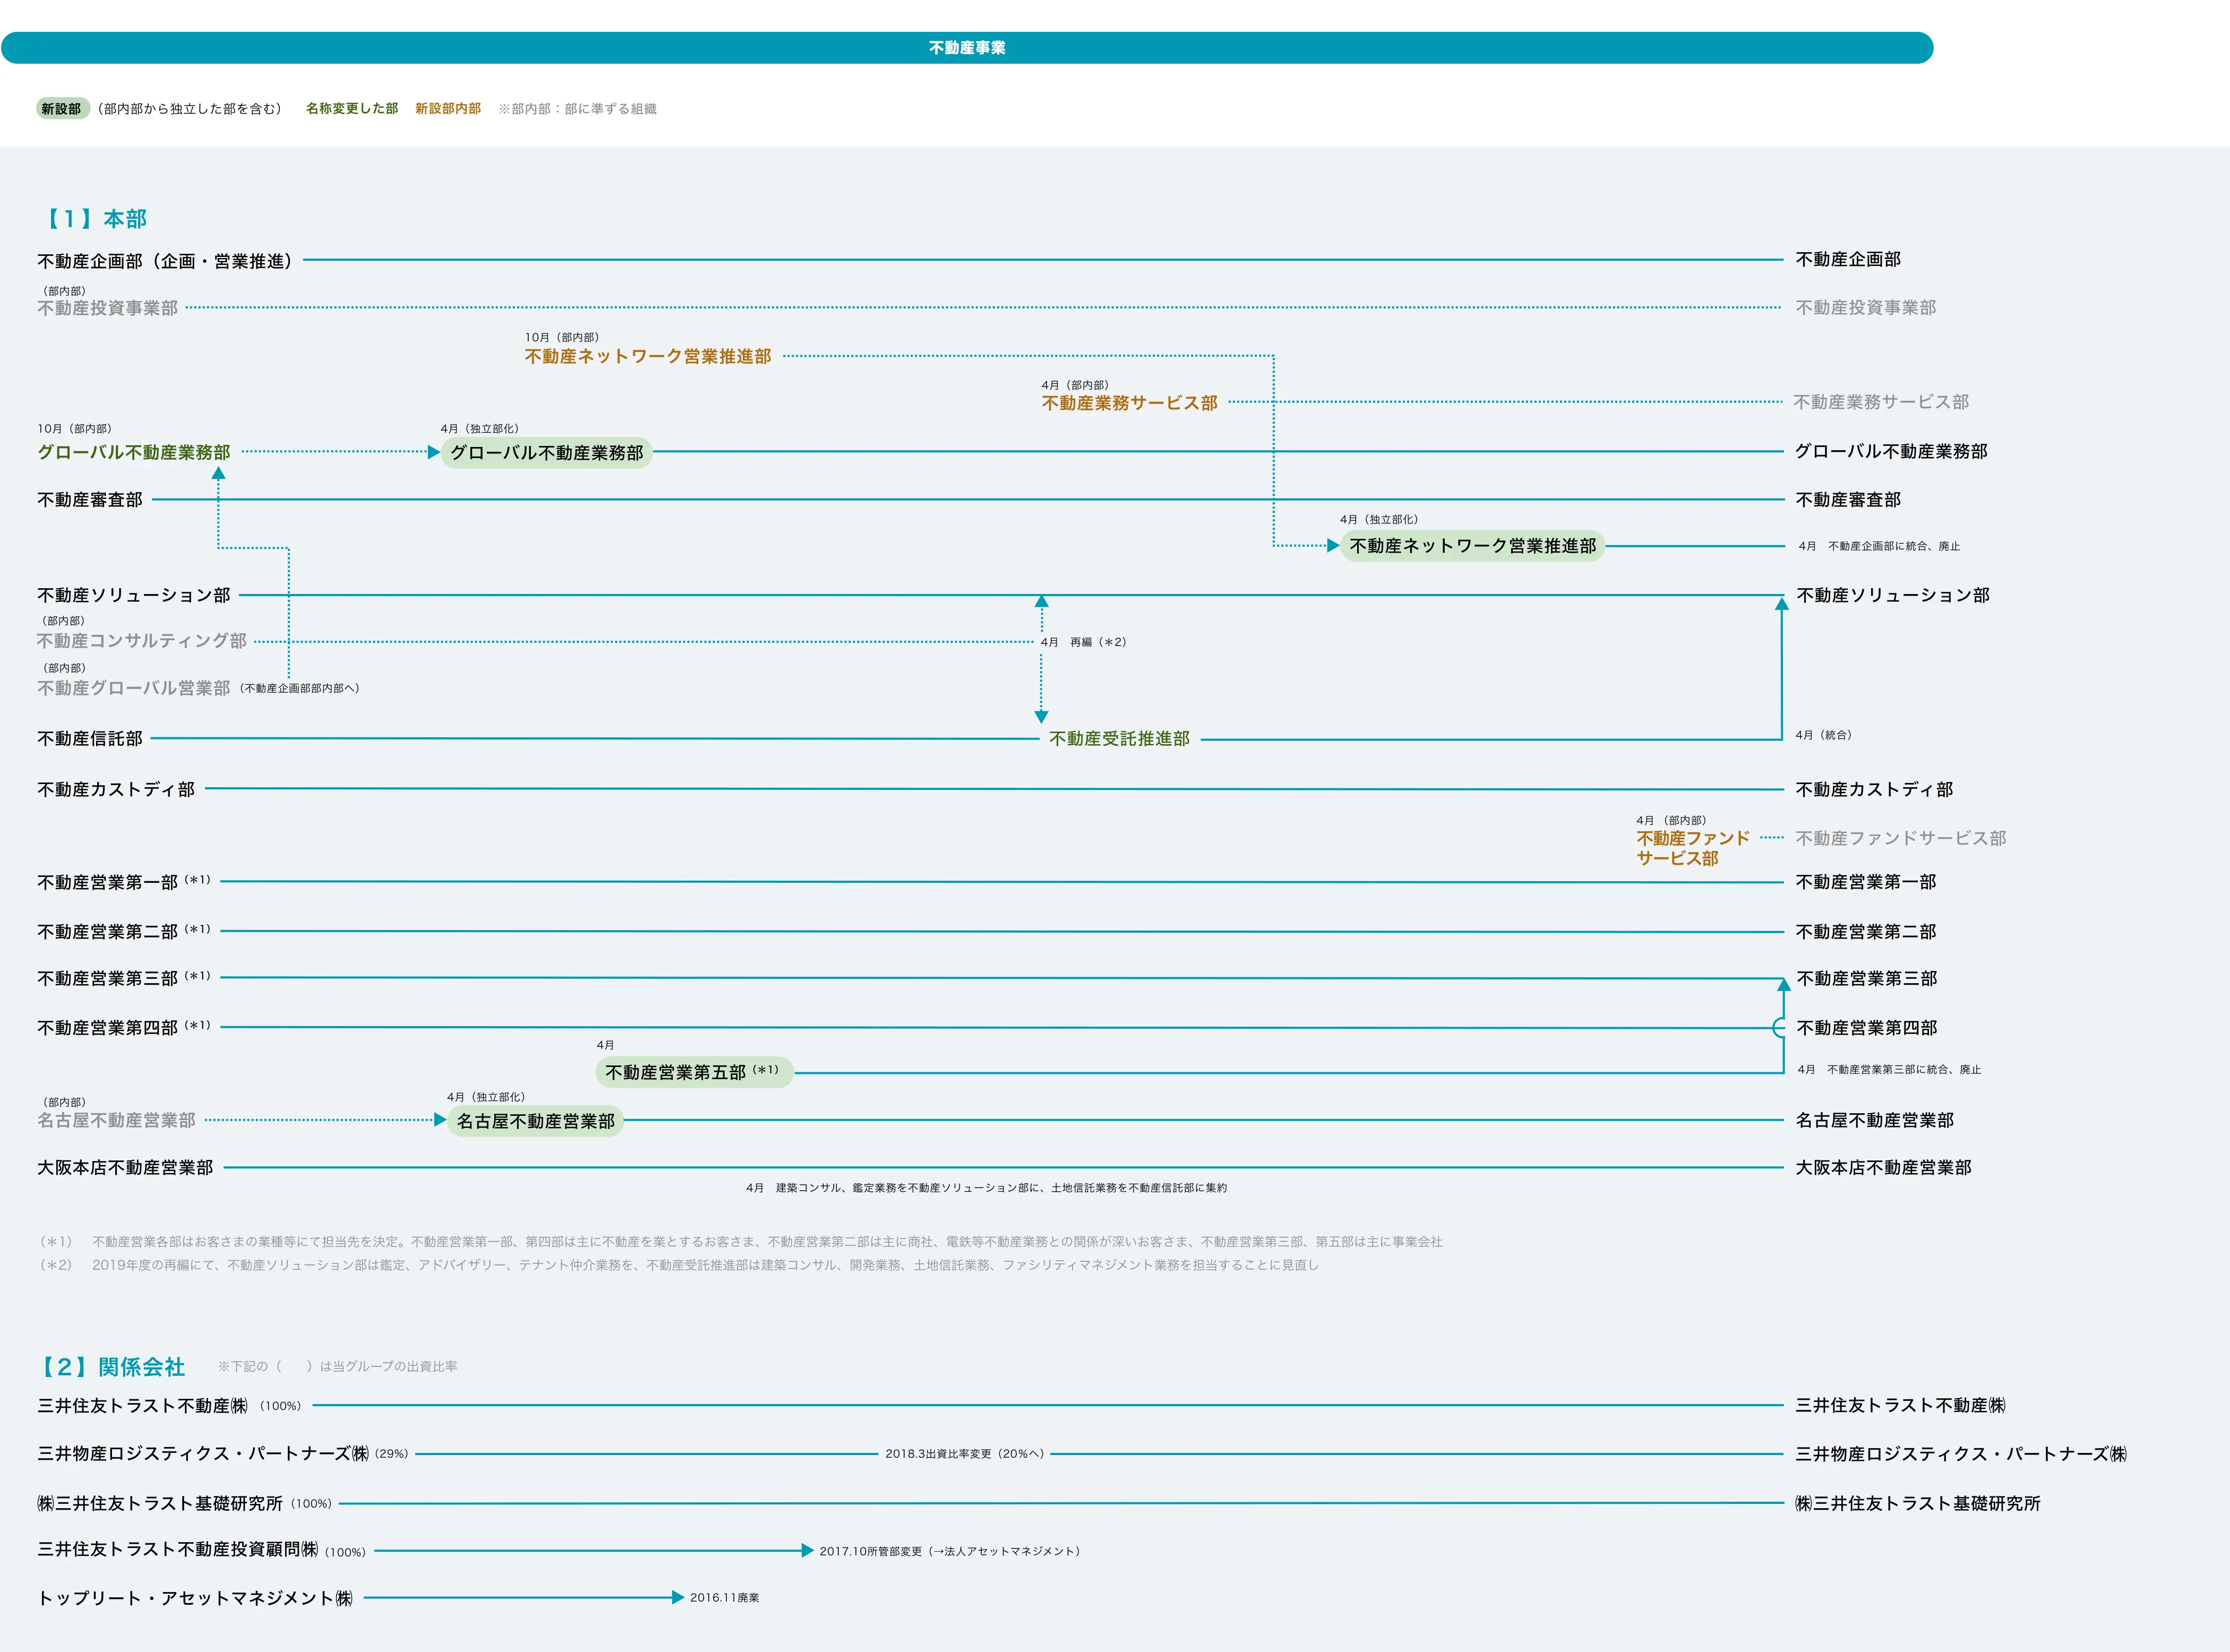This screenshot has width=2230, height=1652.
Task: Click 三井住友トラスト不動産㈱ with (100%) label
Action: coord(169,1406)
